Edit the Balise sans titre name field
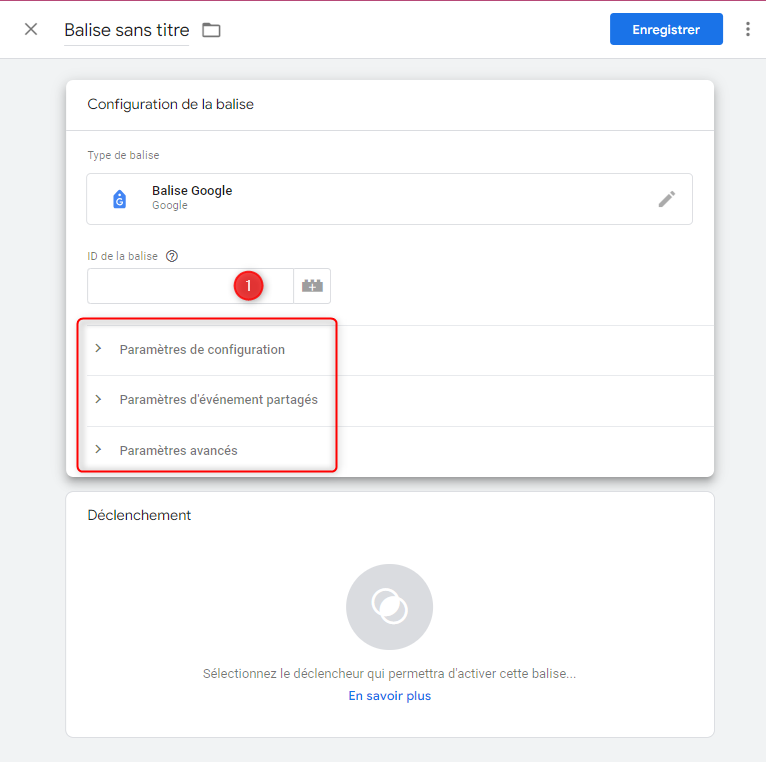The image size is (766, 762). point(127,30)
